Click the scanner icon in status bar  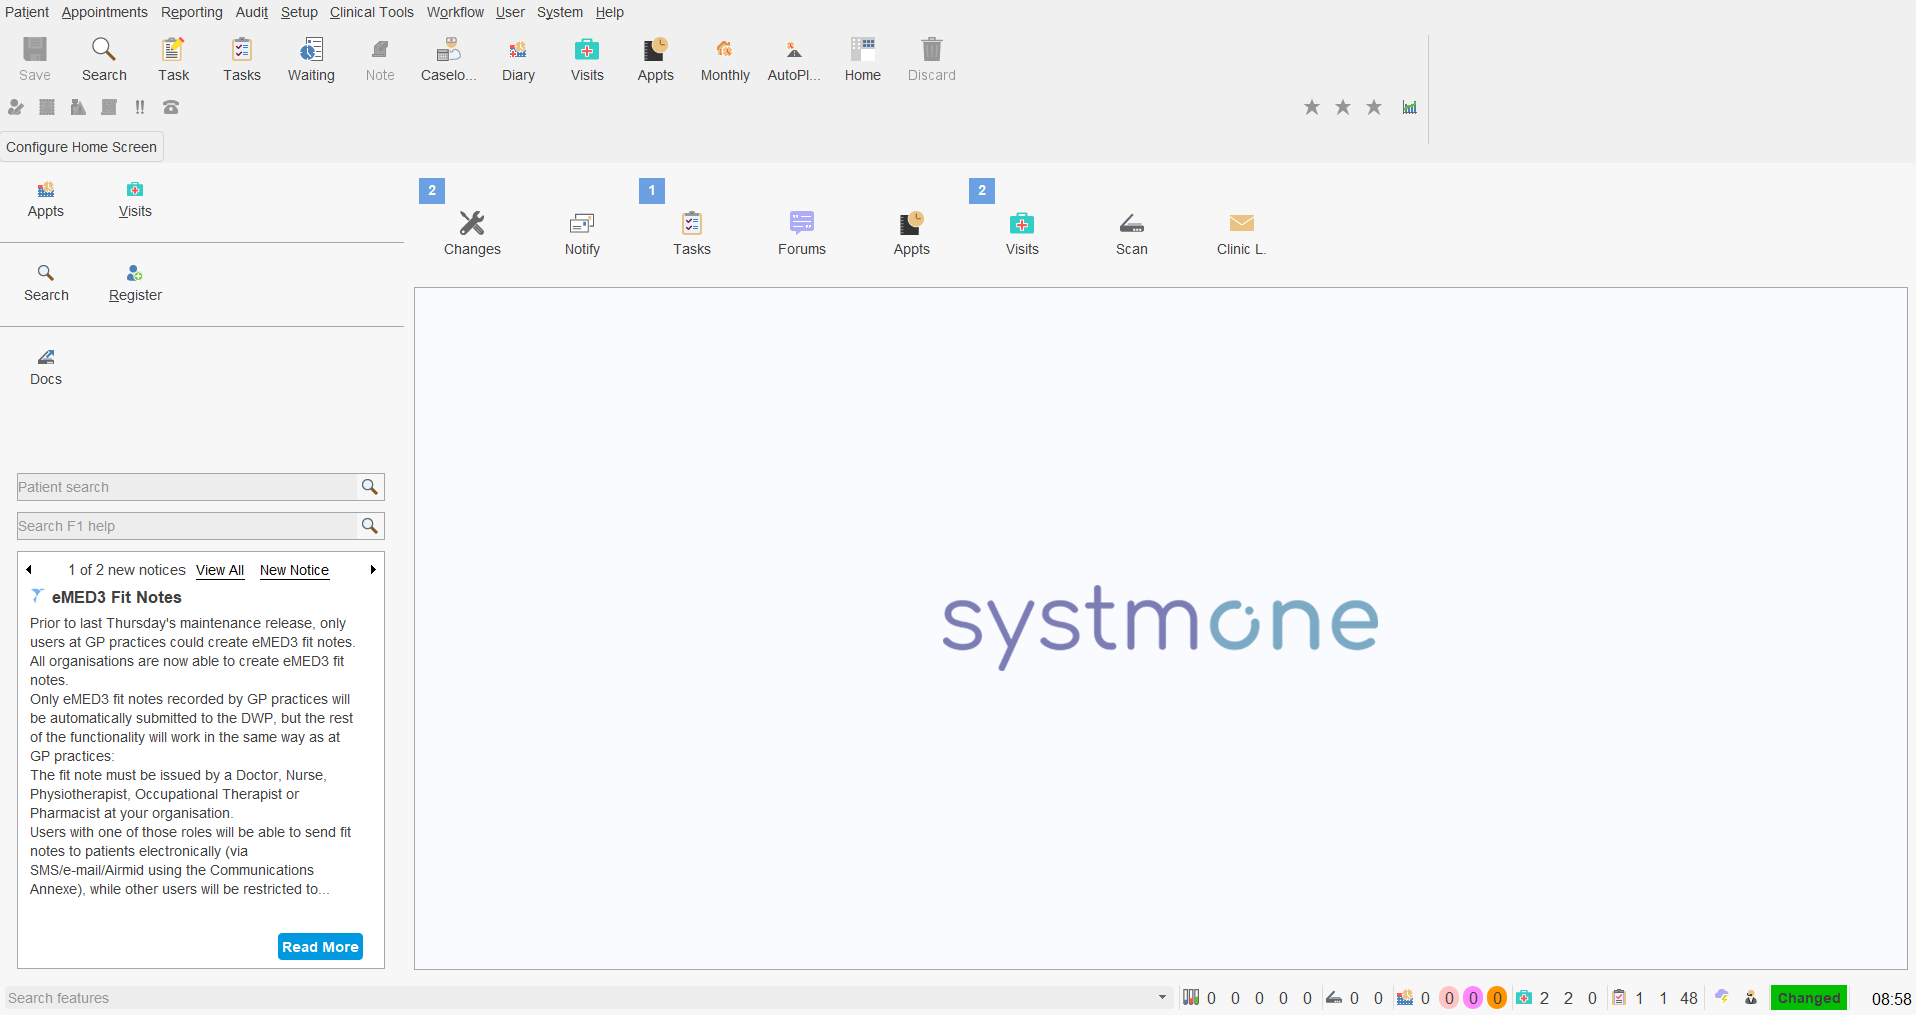(x=1334, y=997)
